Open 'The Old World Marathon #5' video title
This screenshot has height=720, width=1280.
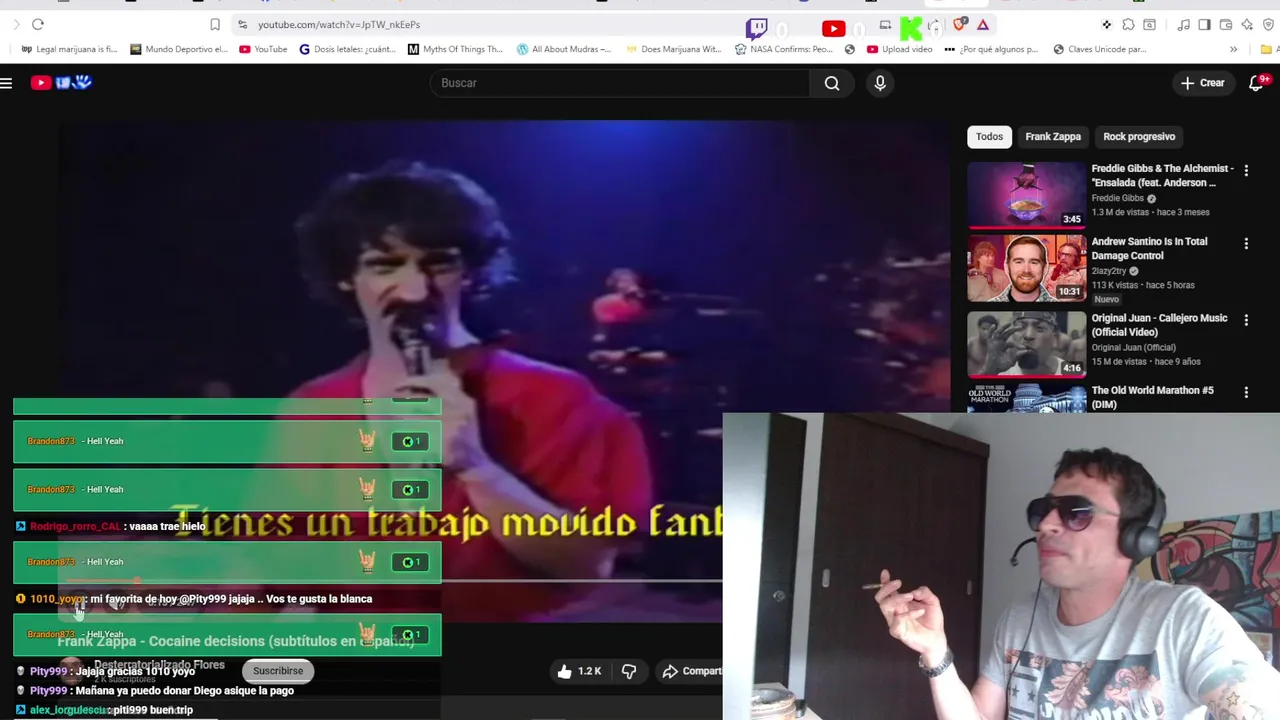coord(1152,397)
